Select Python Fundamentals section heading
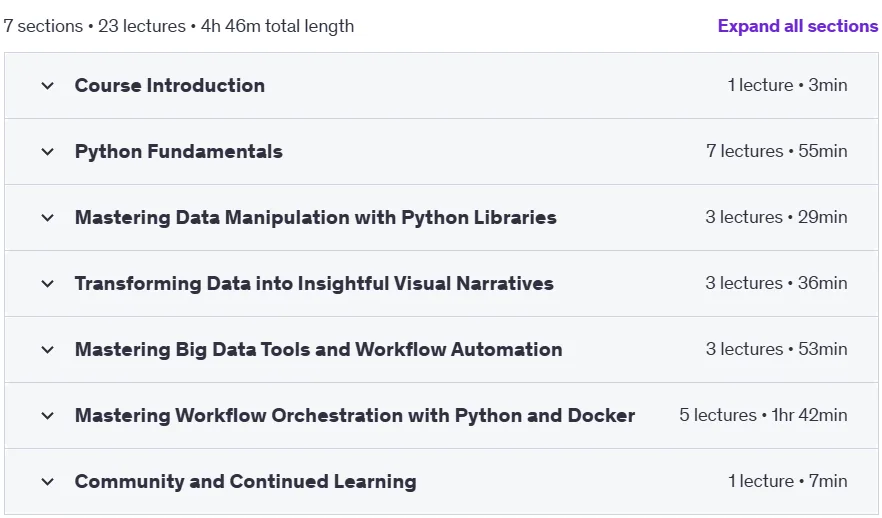 coord(179,151)
